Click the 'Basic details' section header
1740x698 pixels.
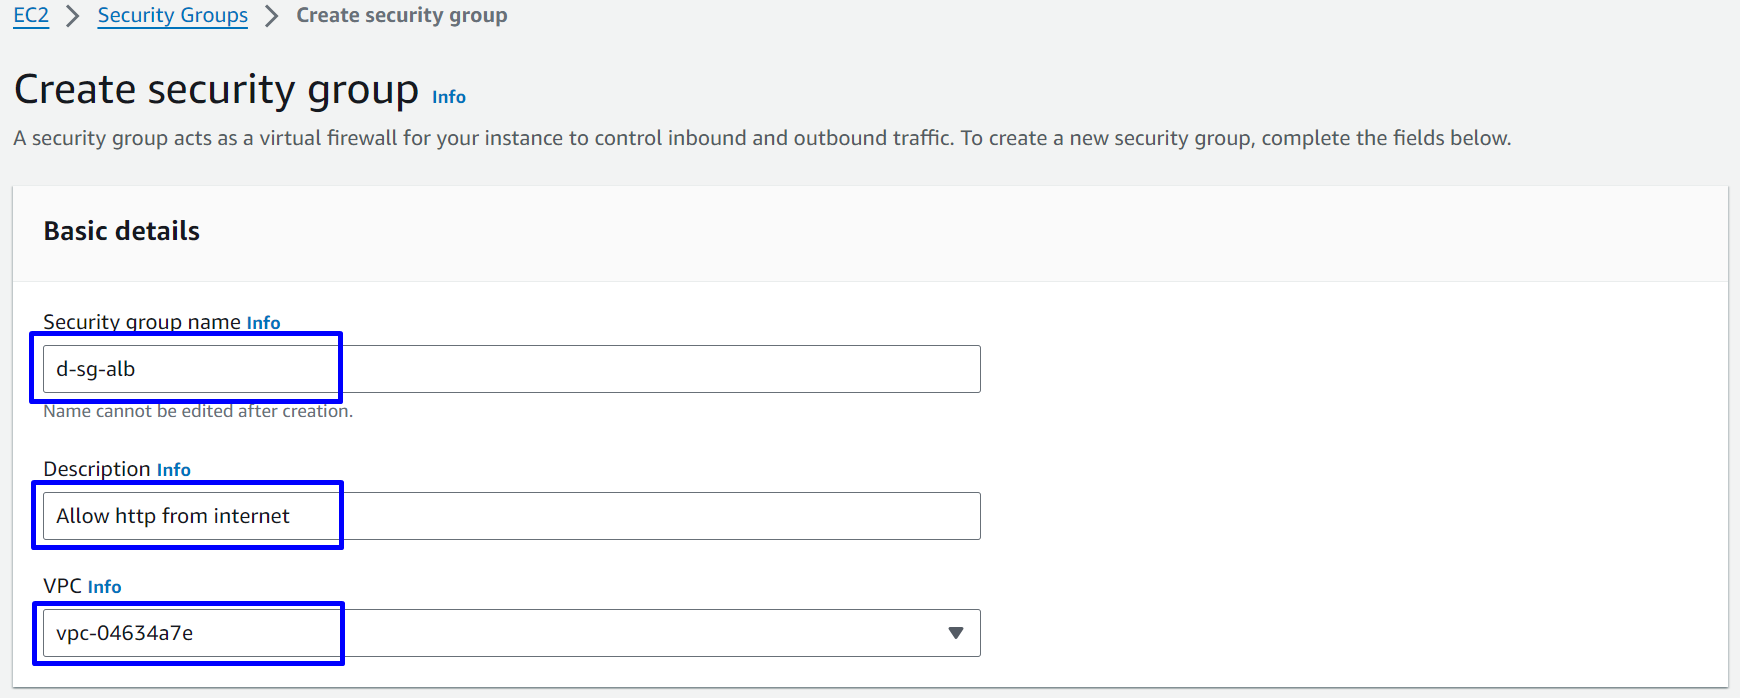[x=122, y=231]
